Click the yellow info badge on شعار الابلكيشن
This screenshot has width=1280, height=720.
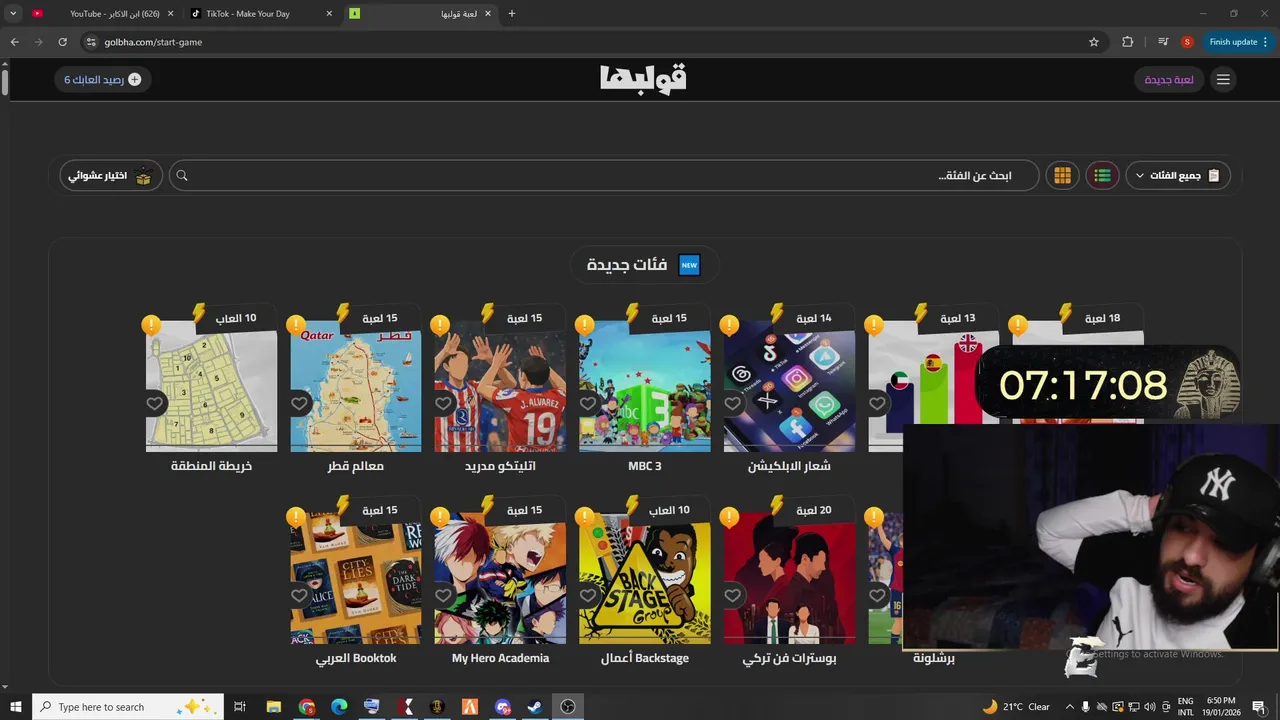point(729,325)
